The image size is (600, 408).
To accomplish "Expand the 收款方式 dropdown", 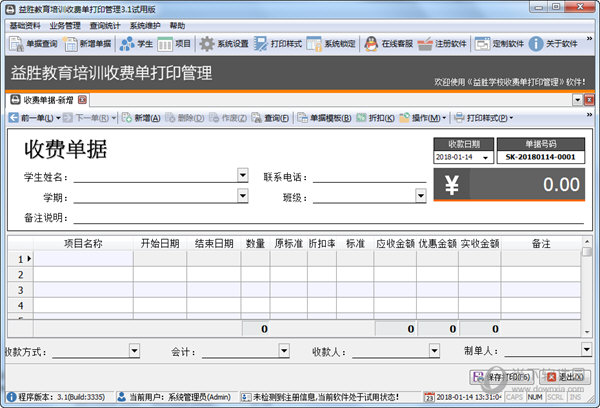I will [x=134, y=350].
